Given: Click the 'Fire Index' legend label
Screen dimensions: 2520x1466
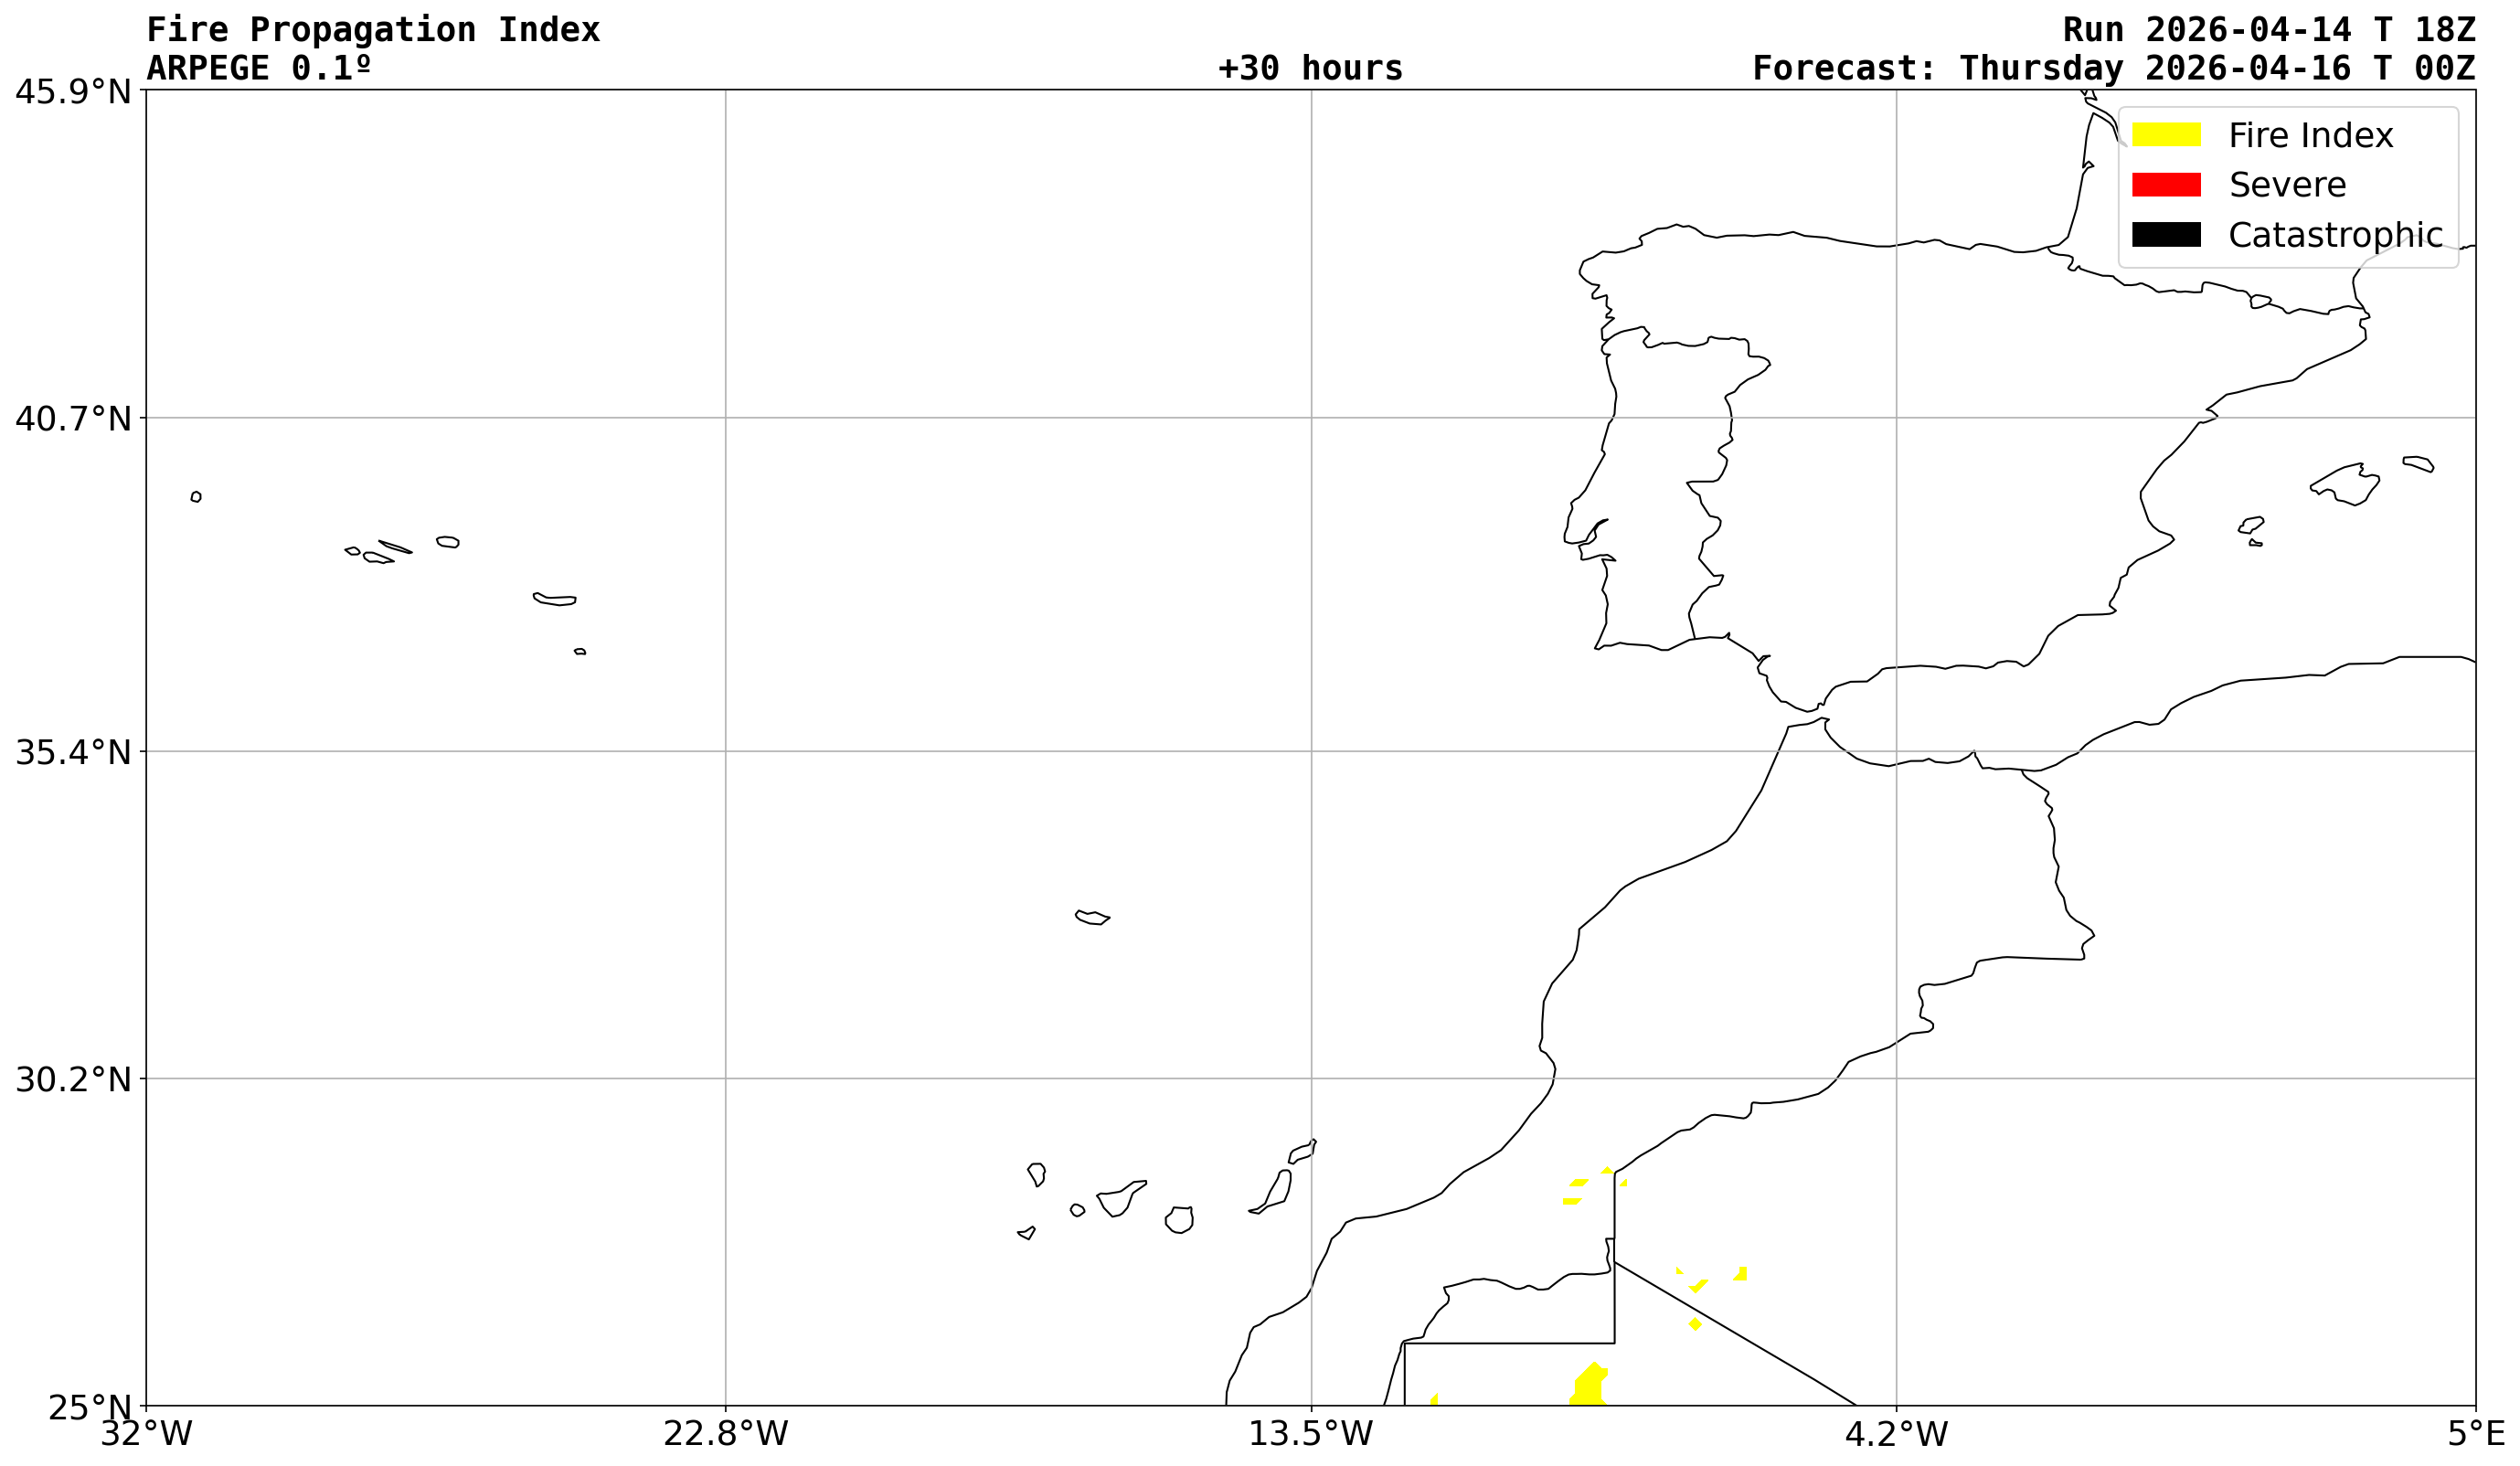Looking at the screenshot, I should tap(2310, 136).
